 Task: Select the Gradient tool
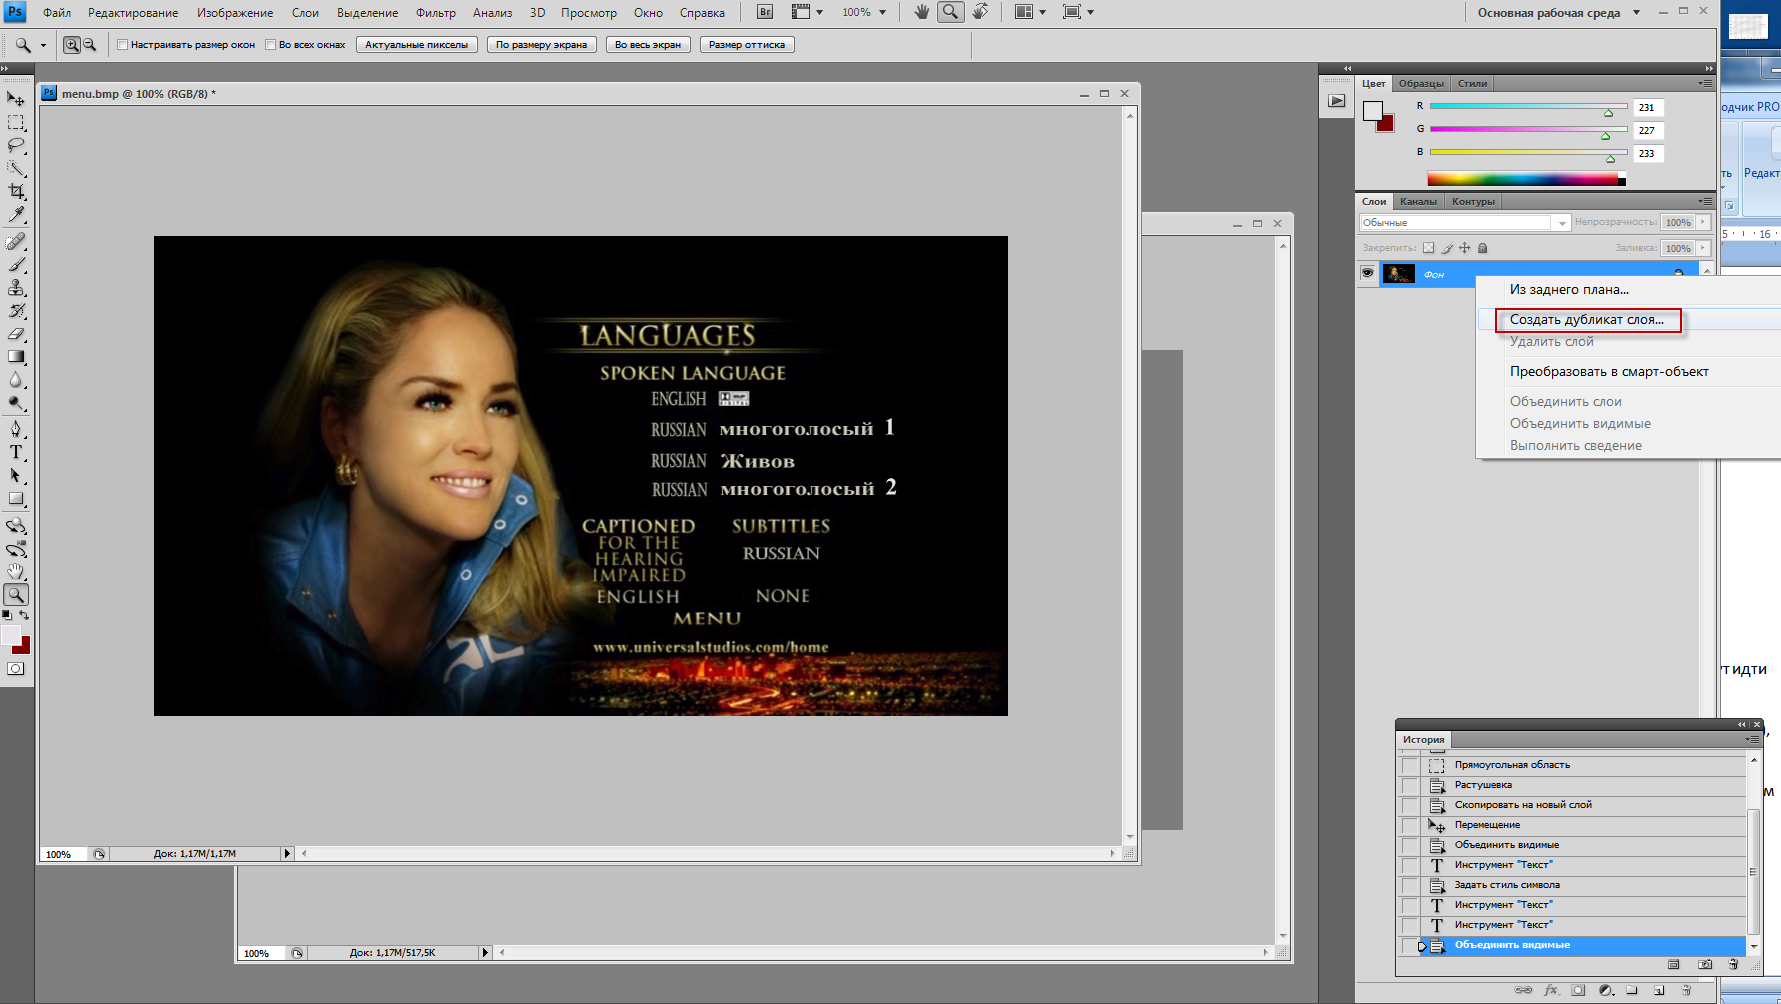click(x=16, y=357)
